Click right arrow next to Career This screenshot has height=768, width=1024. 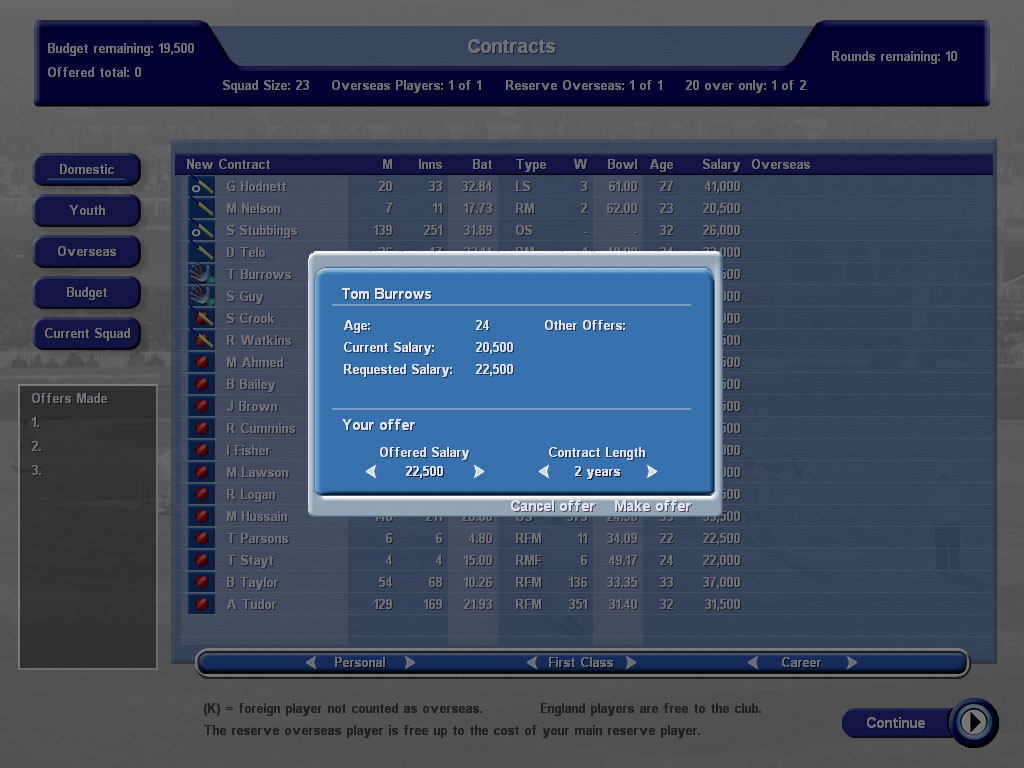(852, 663)
